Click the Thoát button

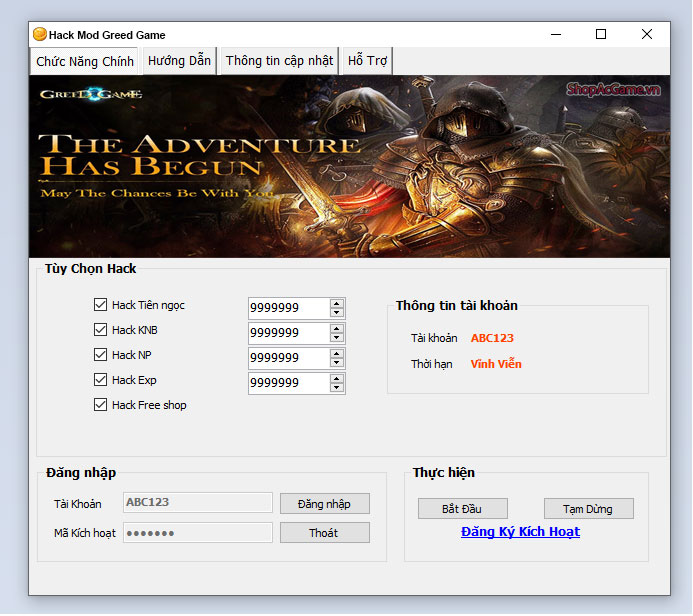pos(324,533)
